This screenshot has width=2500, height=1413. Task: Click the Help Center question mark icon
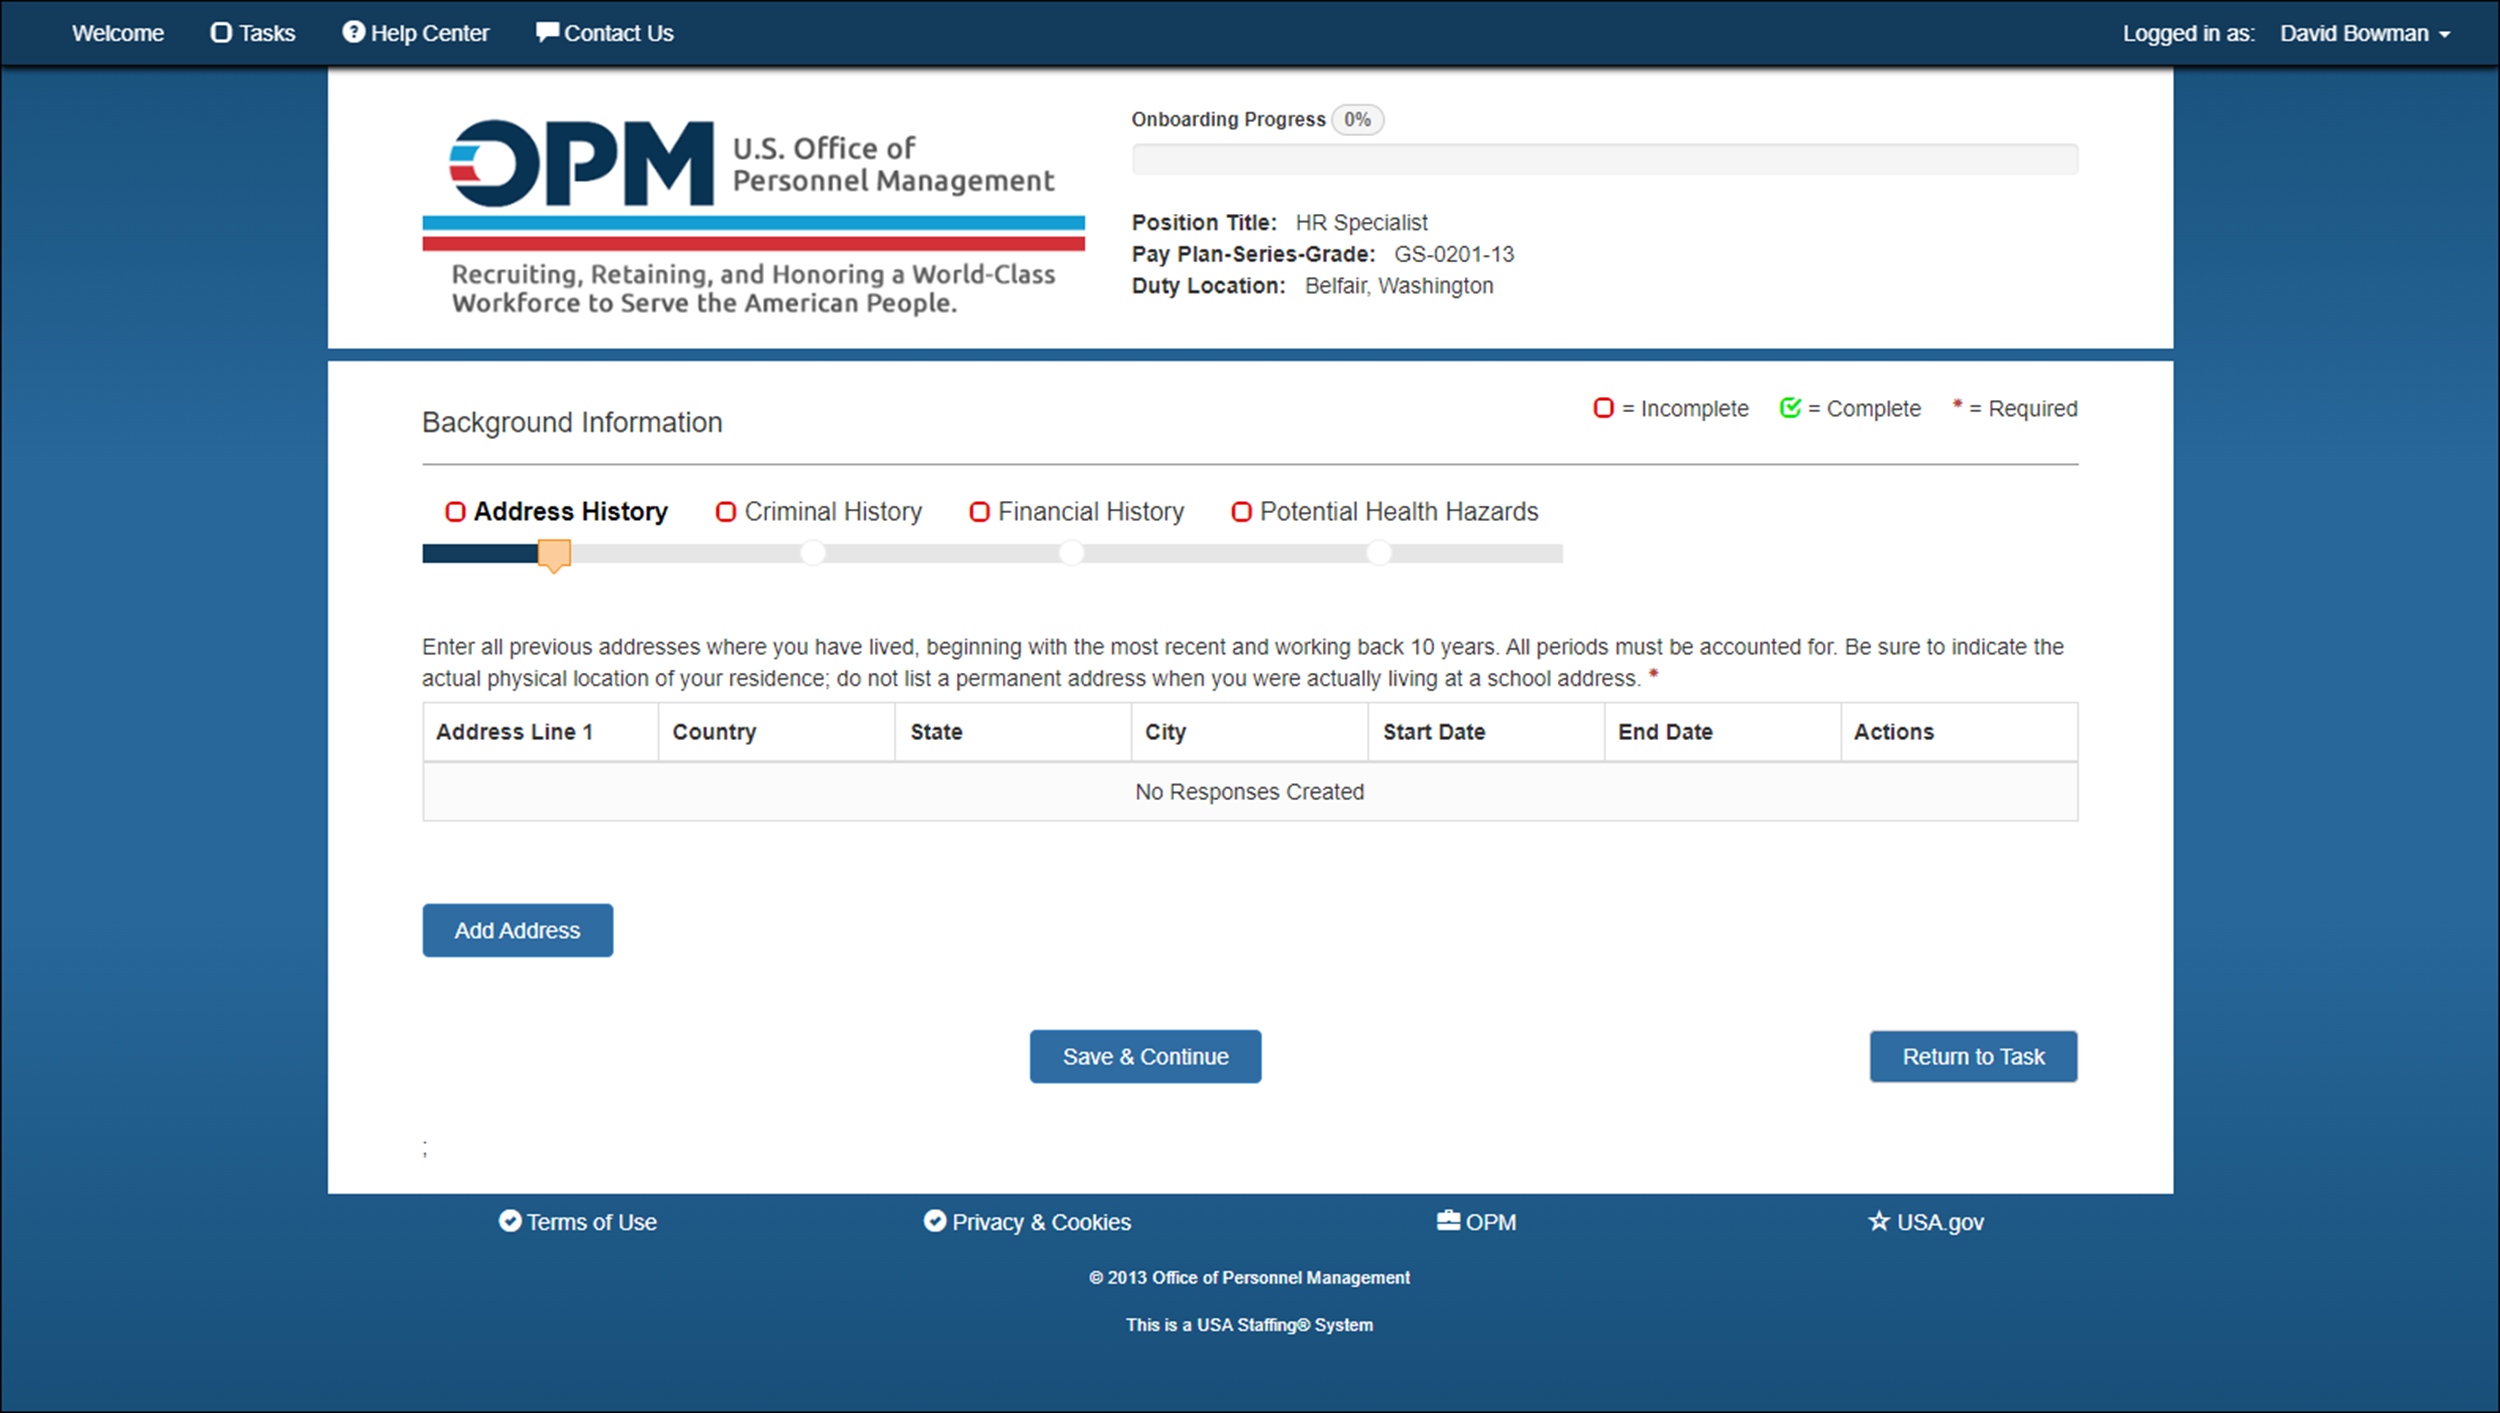353,32
